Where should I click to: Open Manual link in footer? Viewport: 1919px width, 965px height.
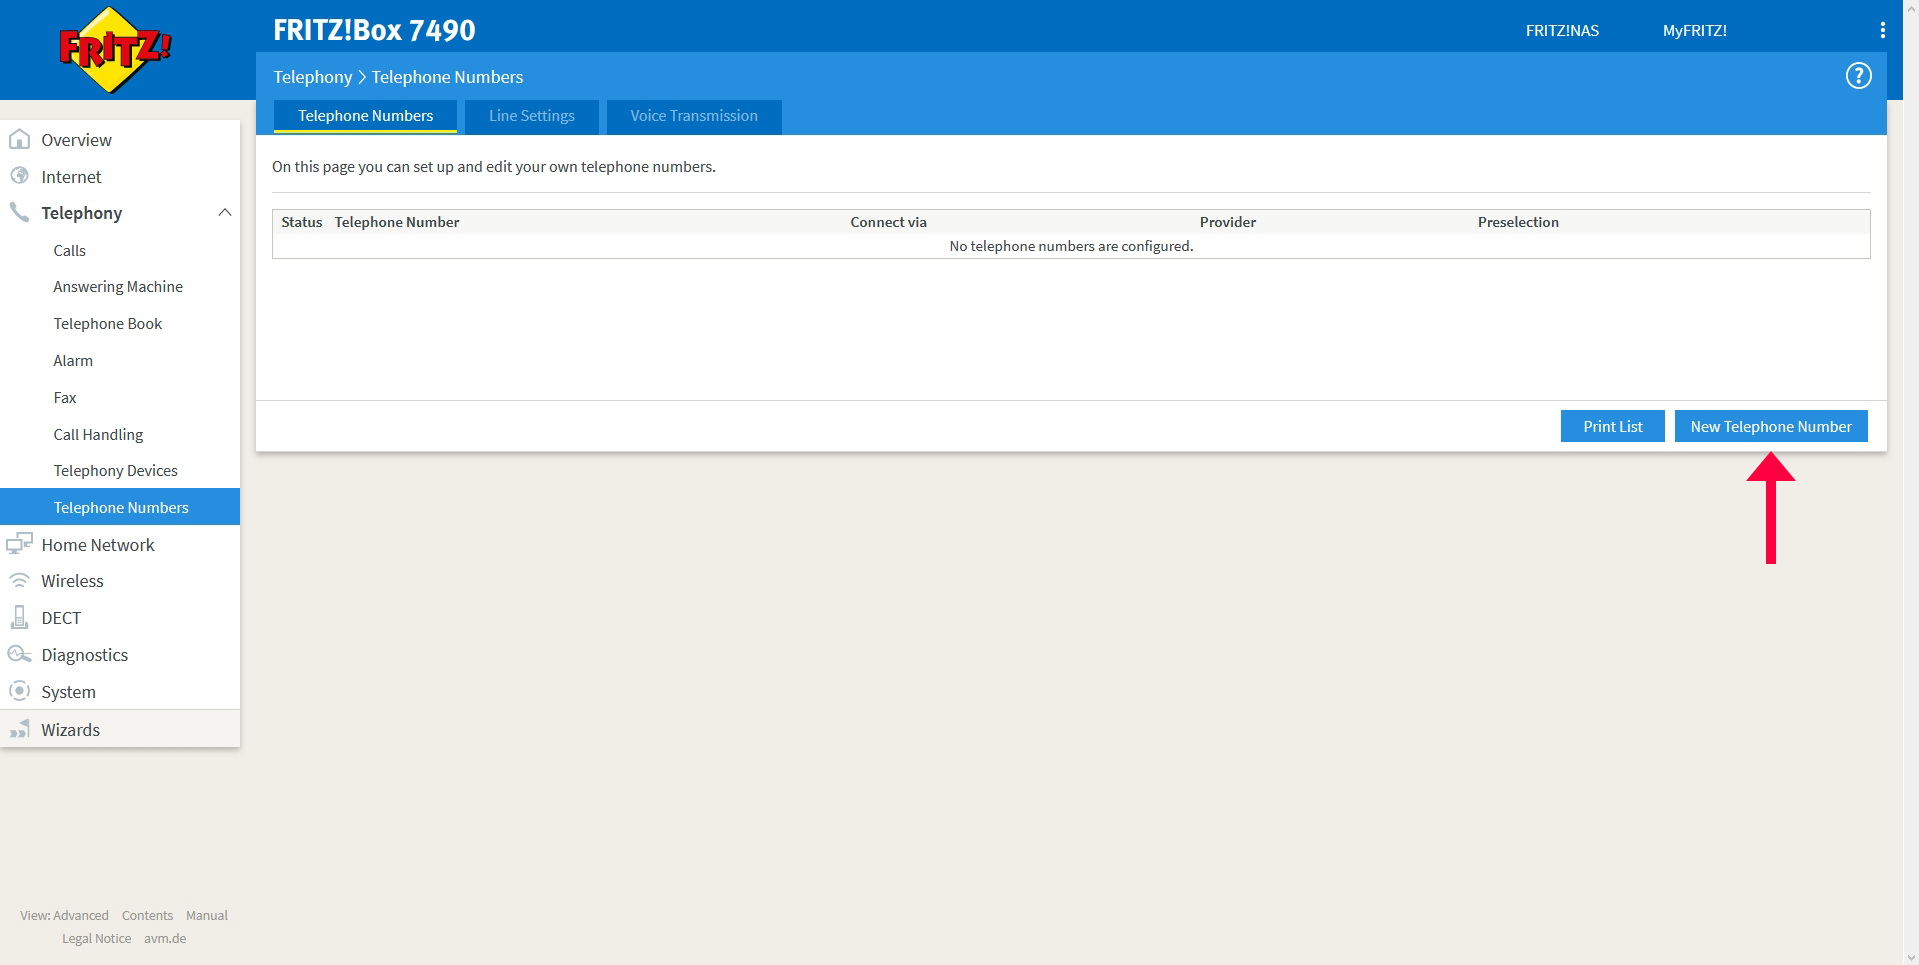[x=207, y=915]
